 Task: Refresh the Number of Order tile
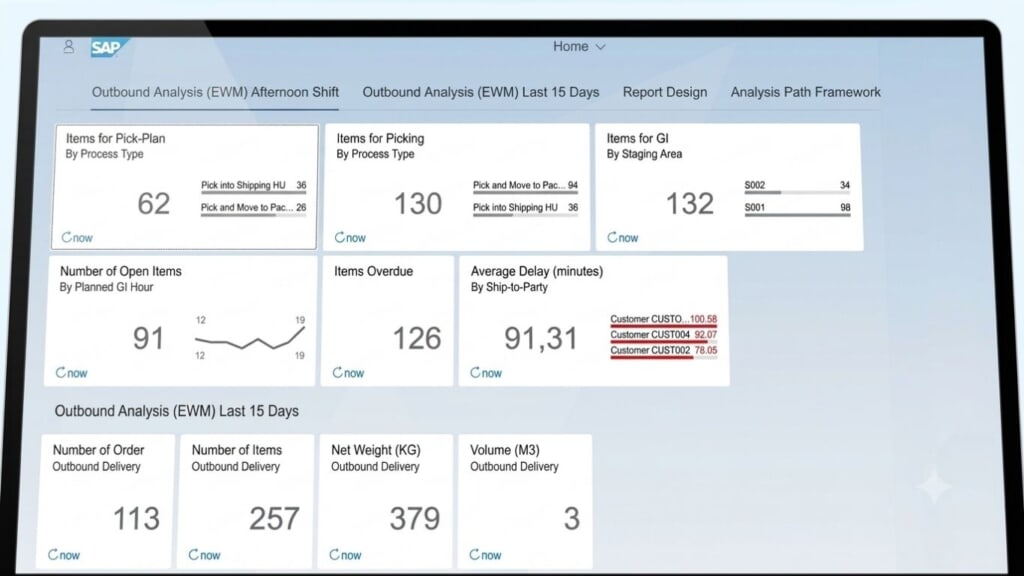point(63,555)
